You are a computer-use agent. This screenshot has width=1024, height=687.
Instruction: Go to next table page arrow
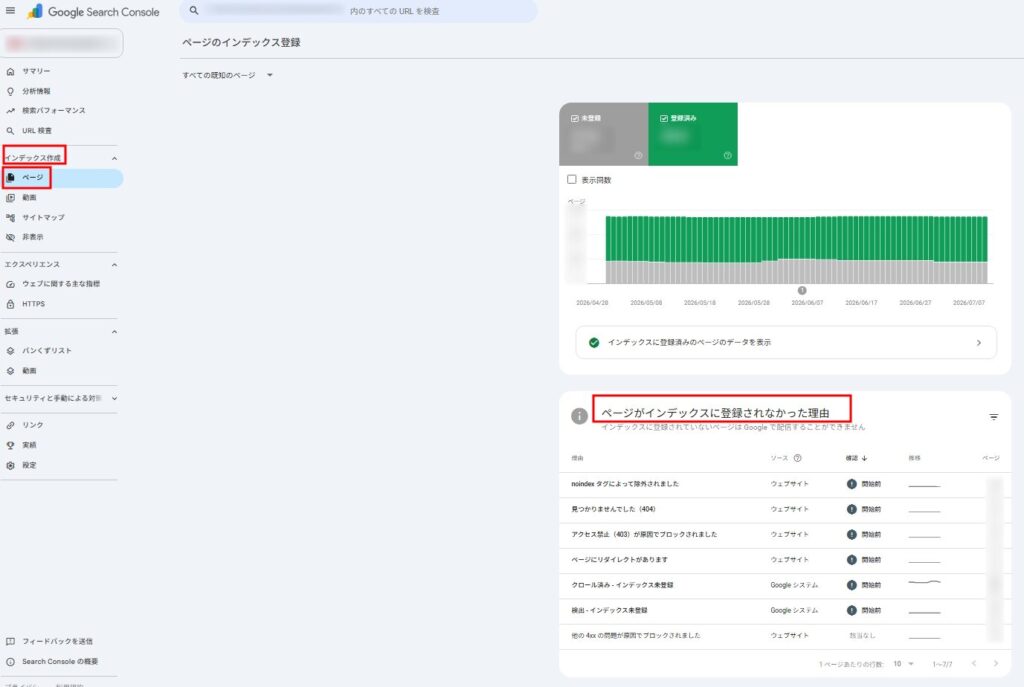coord(995,663)
